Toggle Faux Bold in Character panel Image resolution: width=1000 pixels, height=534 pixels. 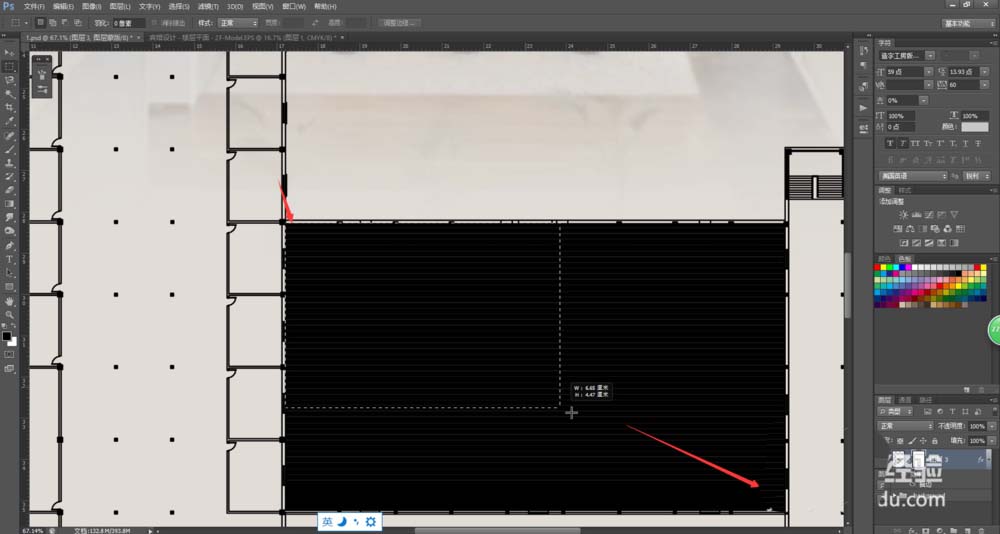[x=891, y=144]
